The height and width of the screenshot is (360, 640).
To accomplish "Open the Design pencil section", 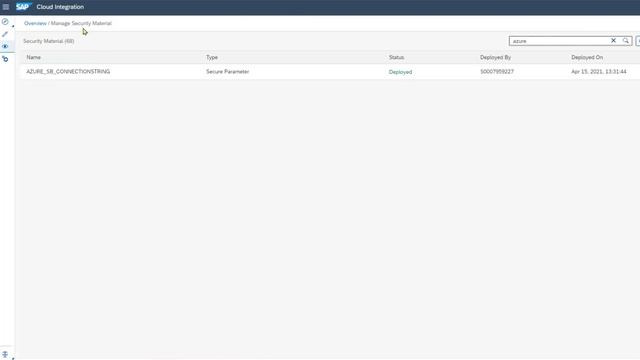I will pyautogui.click(x=5, y=34).
